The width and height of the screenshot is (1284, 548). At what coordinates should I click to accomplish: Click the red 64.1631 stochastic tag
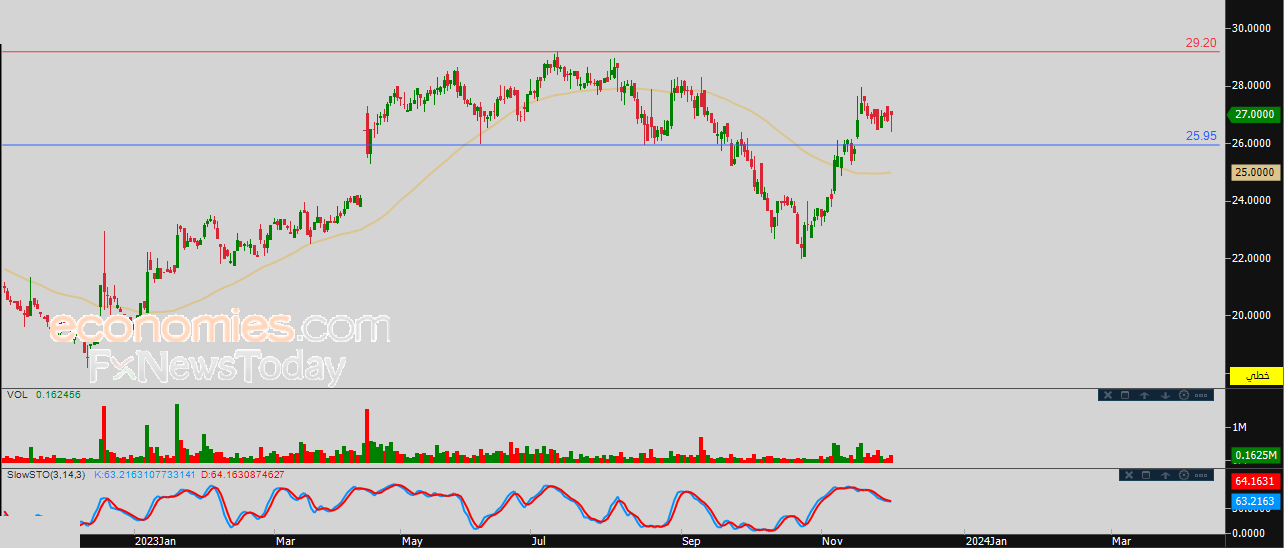point(1255,481)
